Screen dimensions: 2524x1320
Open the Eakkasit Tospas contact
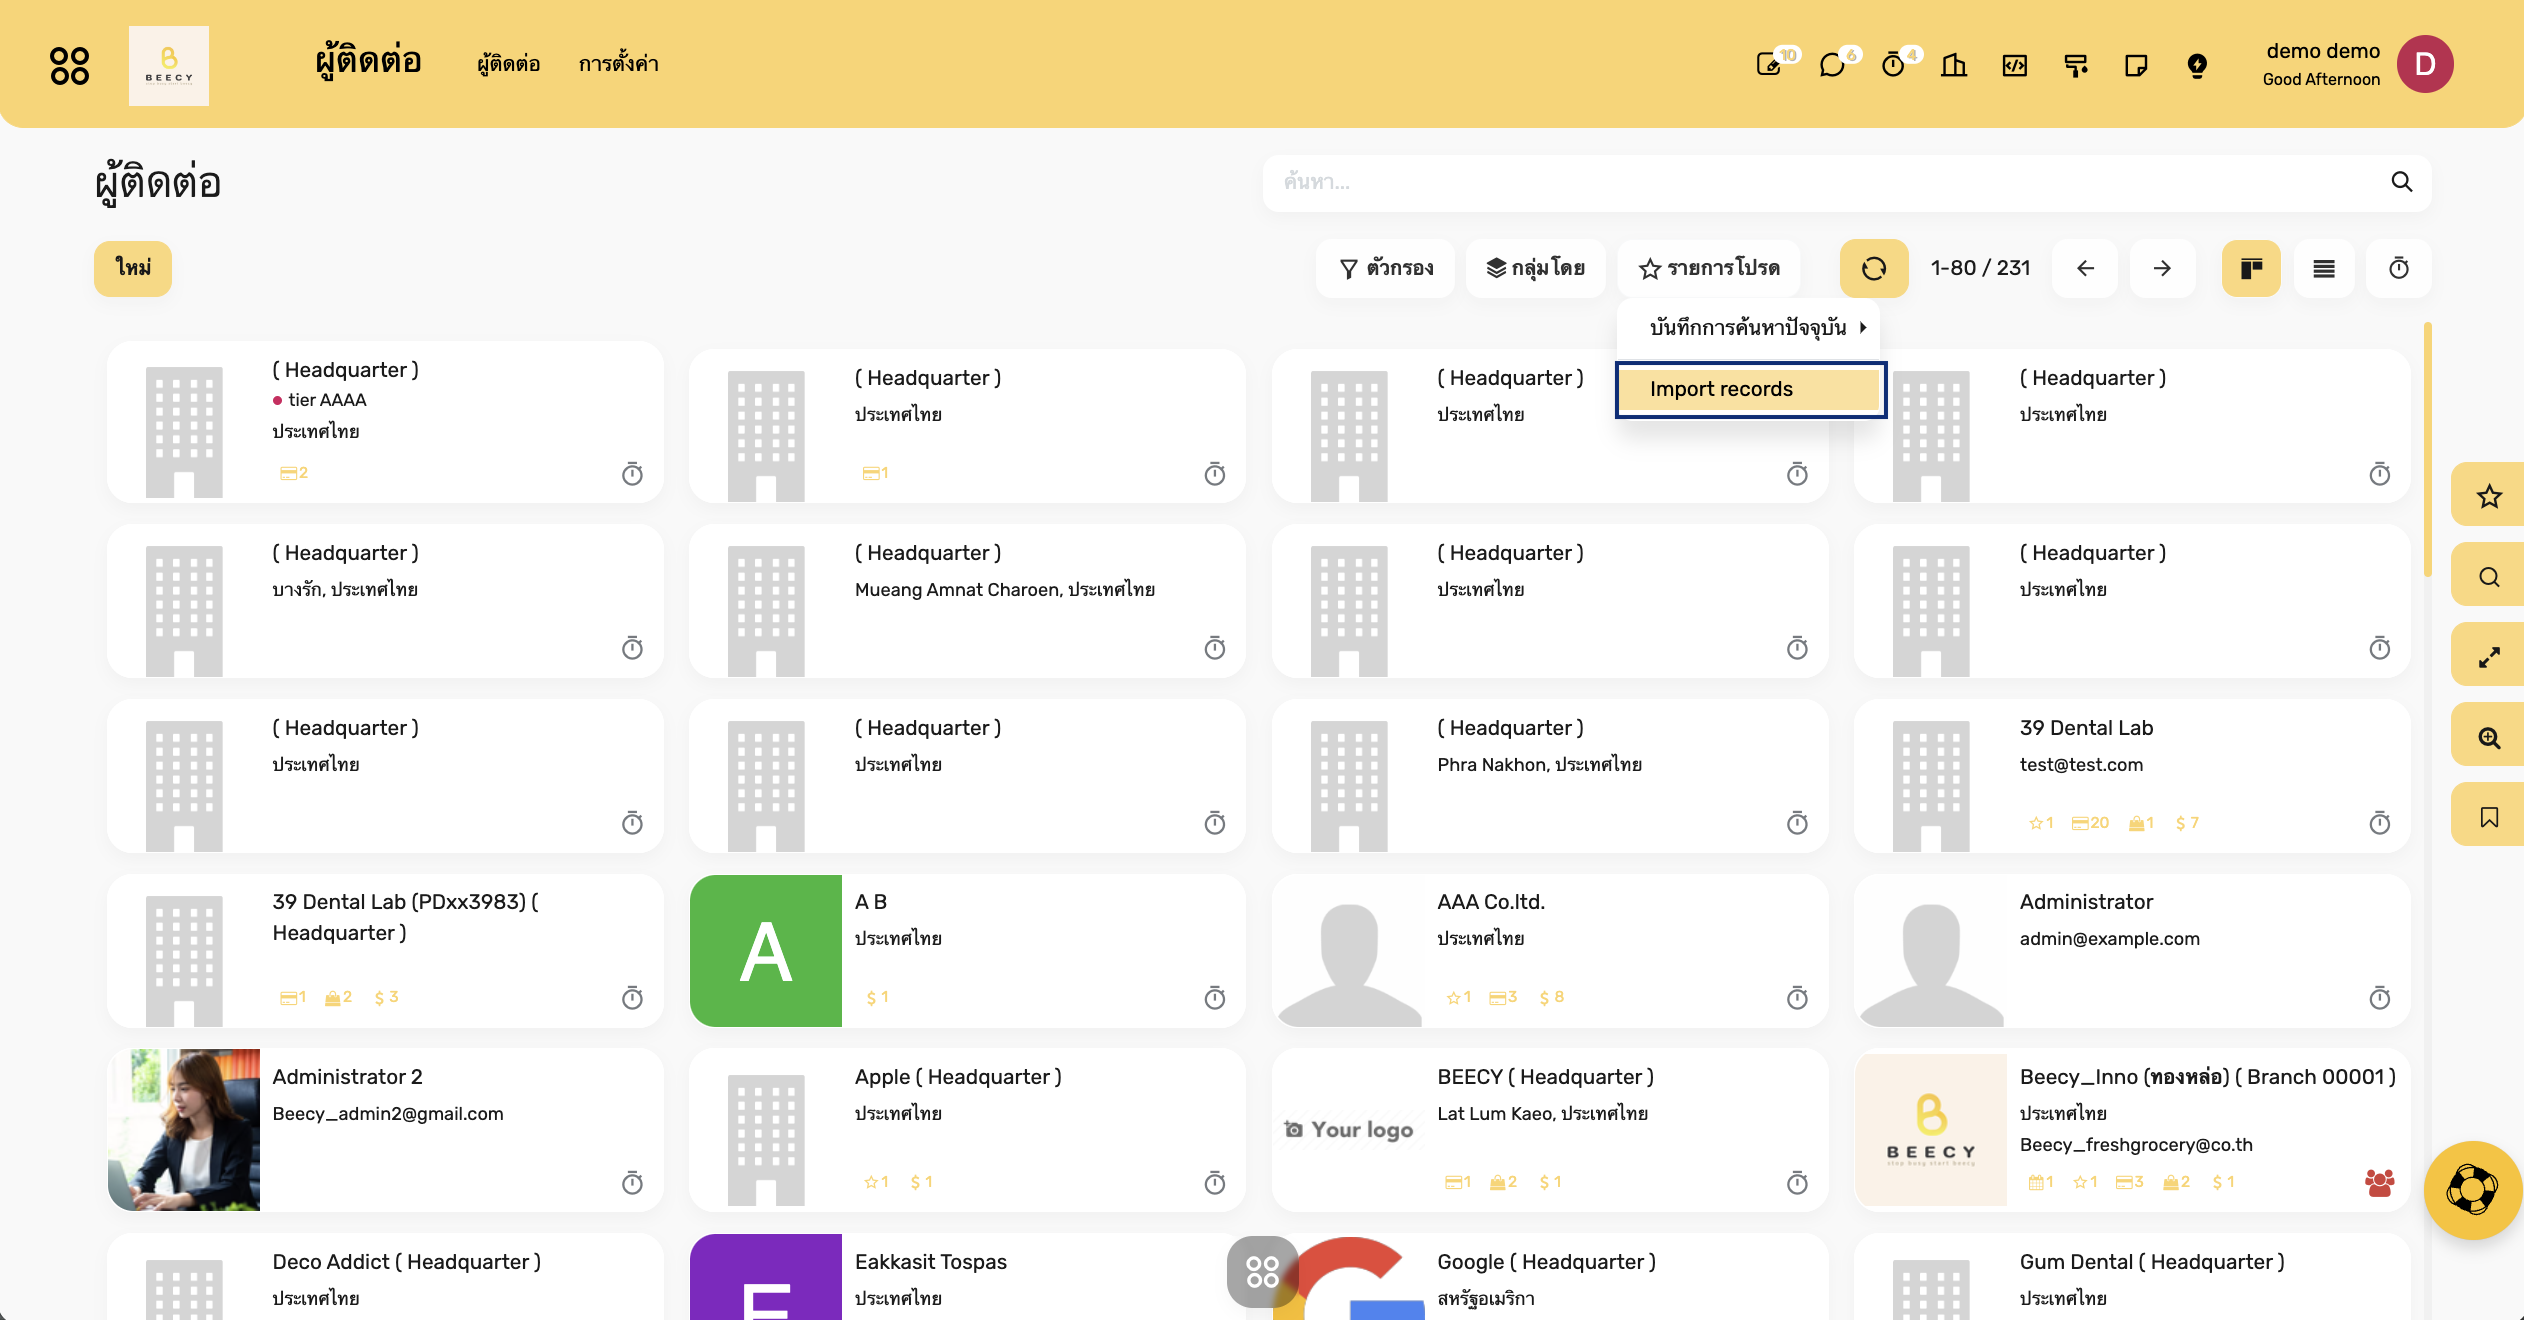point(967,1277)
